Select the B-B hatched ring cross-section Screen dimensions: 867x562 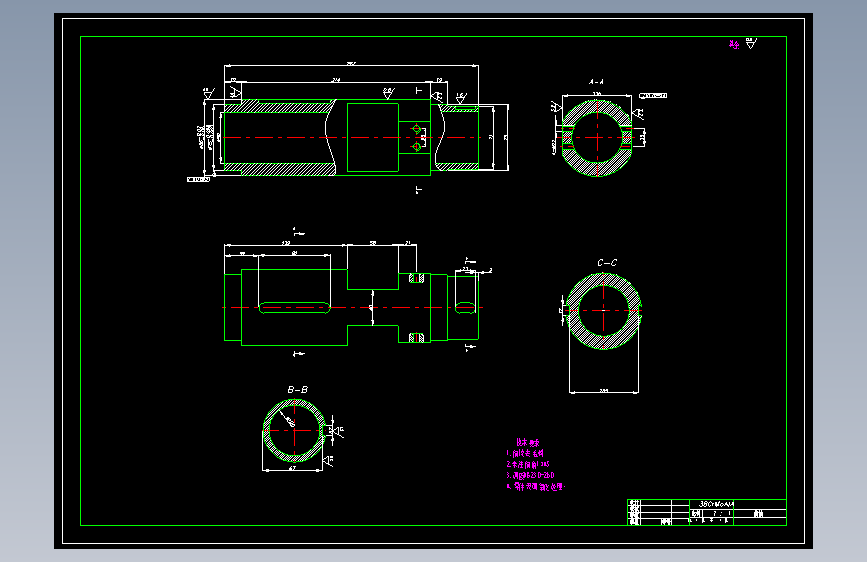[294, 431]
